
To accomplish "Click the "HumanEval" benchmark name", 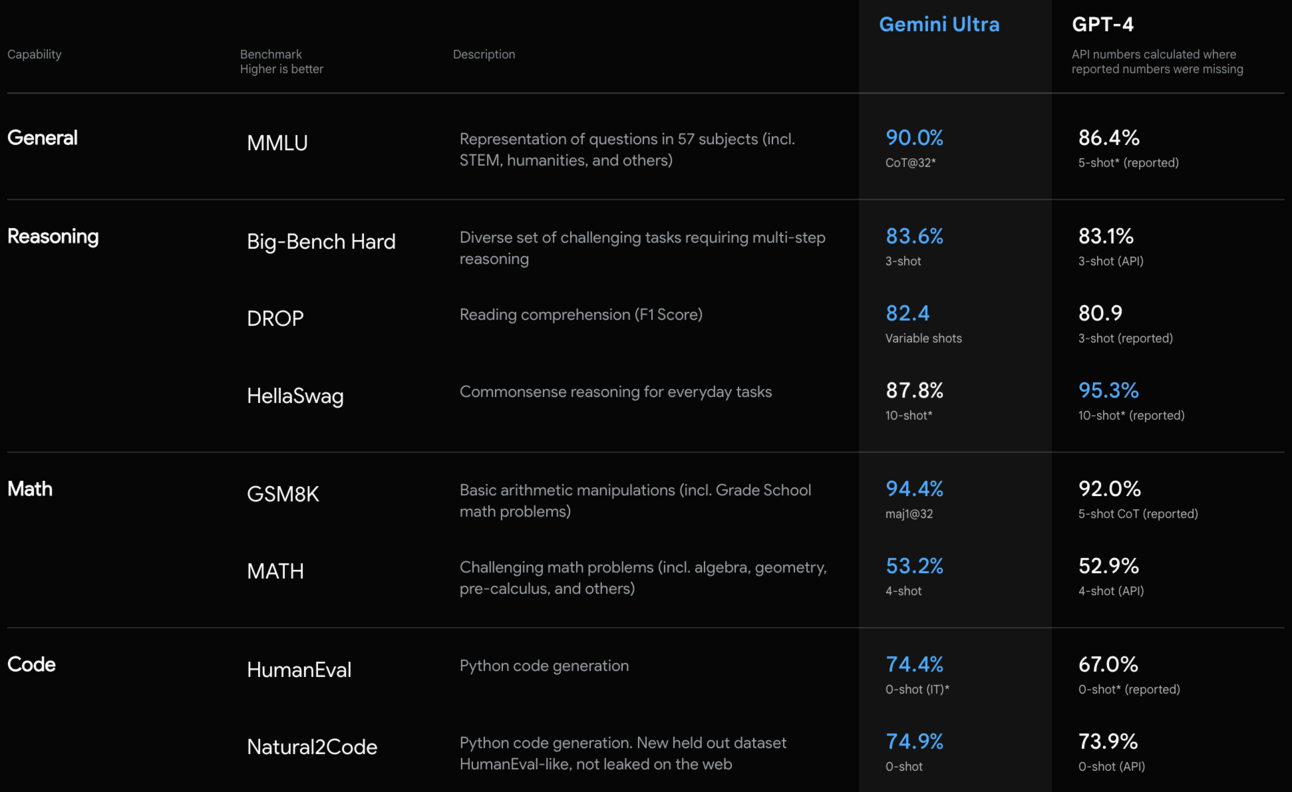I will click(x=299, y=670).
